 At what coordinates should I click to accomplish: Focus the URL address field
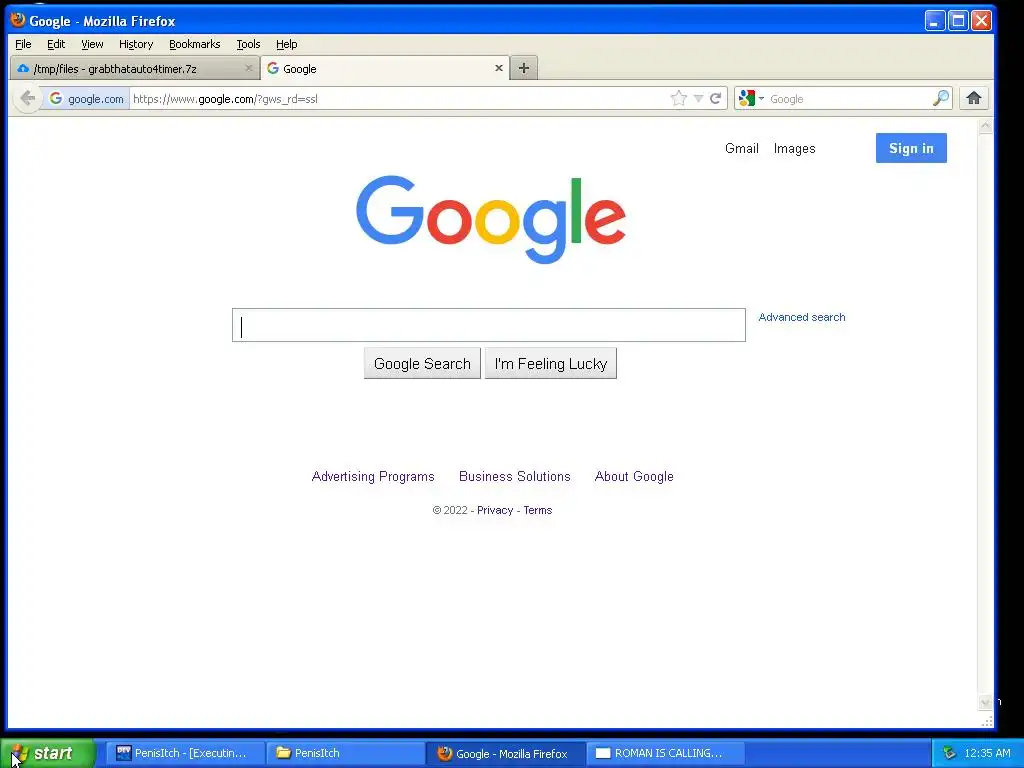pyautogui.click(x=398, y=99)
